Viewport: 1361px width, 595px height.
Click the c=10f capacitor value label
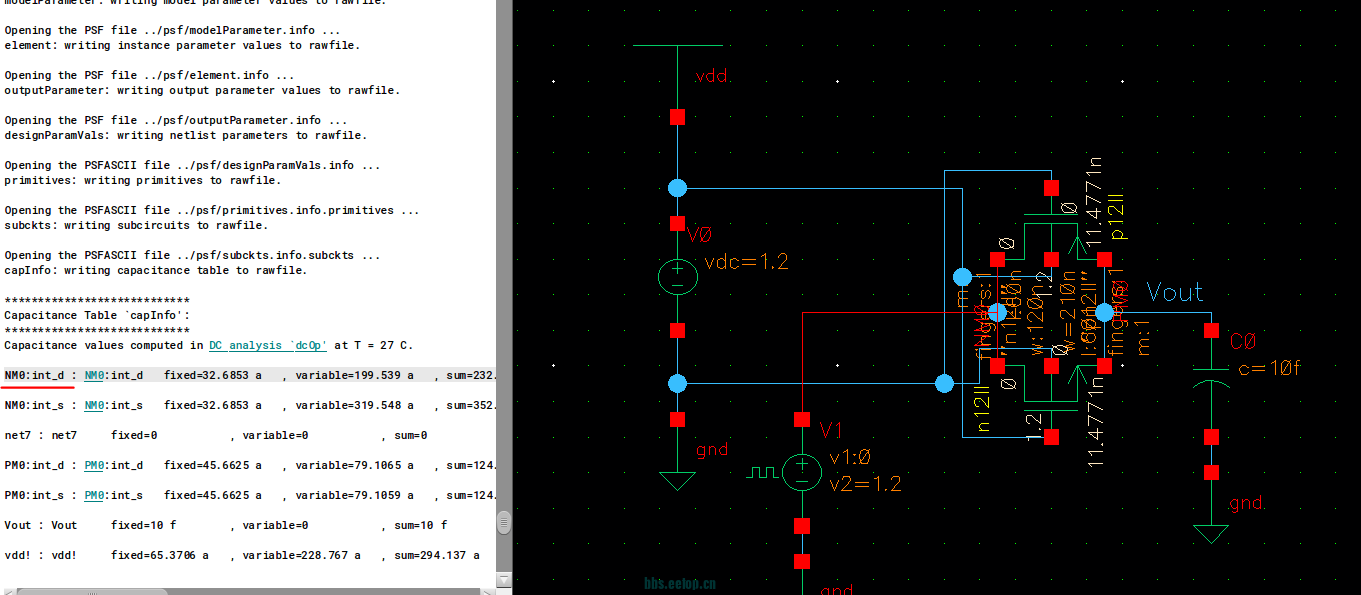pos(1270,368)
